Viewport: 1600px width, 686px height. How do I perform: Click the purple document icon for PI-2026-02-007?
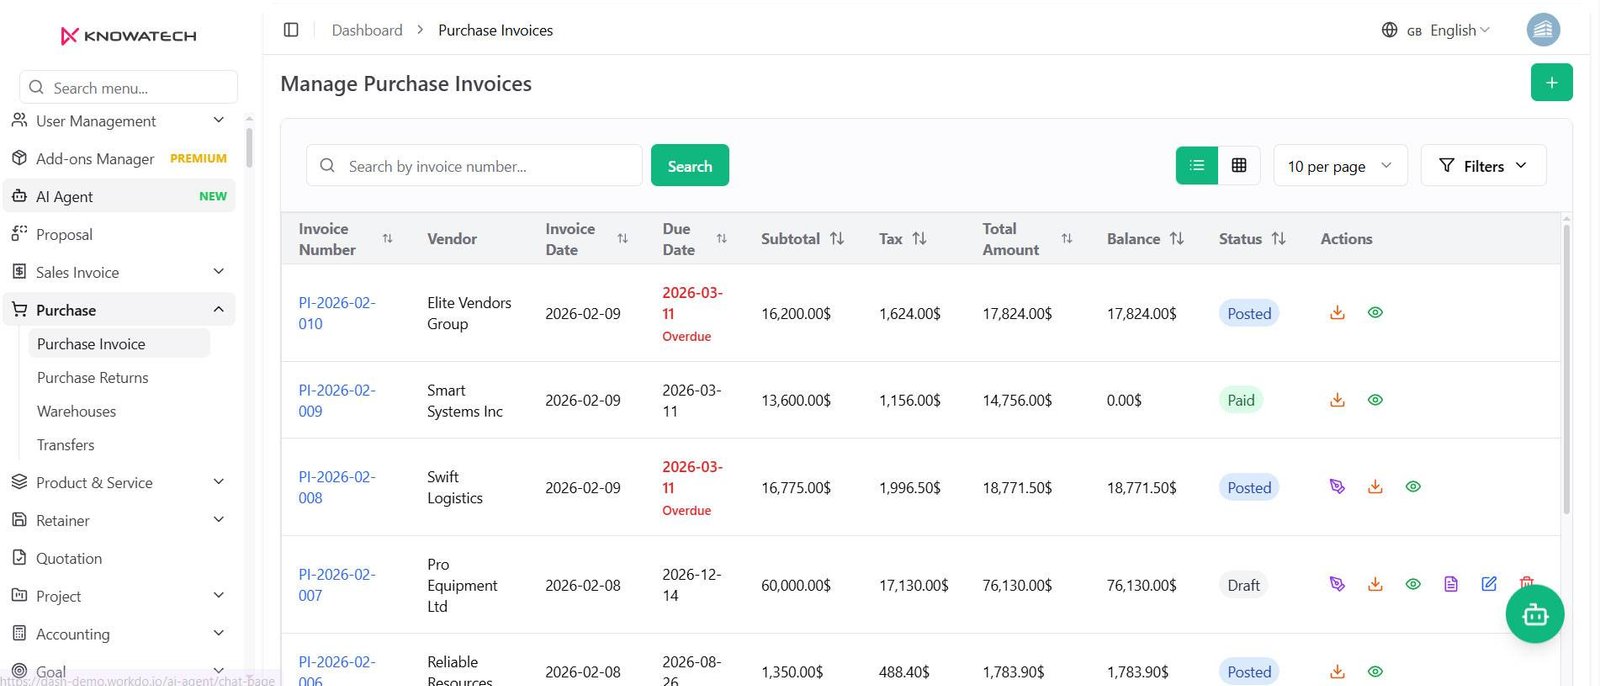tap(1451, 584)
